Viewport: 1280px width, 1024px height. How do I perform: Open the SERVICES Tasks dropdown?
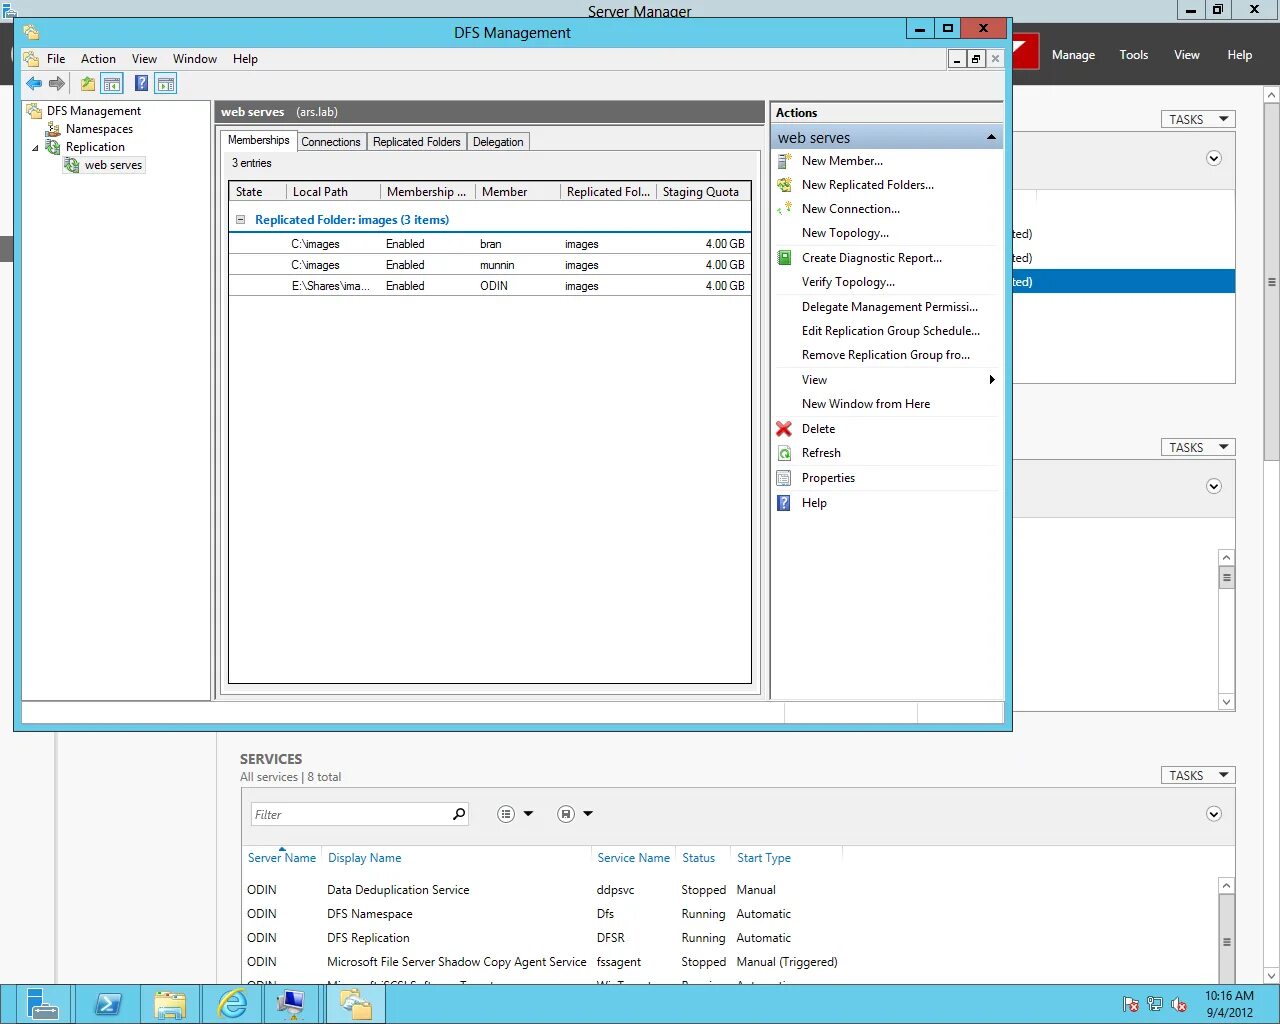1196,774
